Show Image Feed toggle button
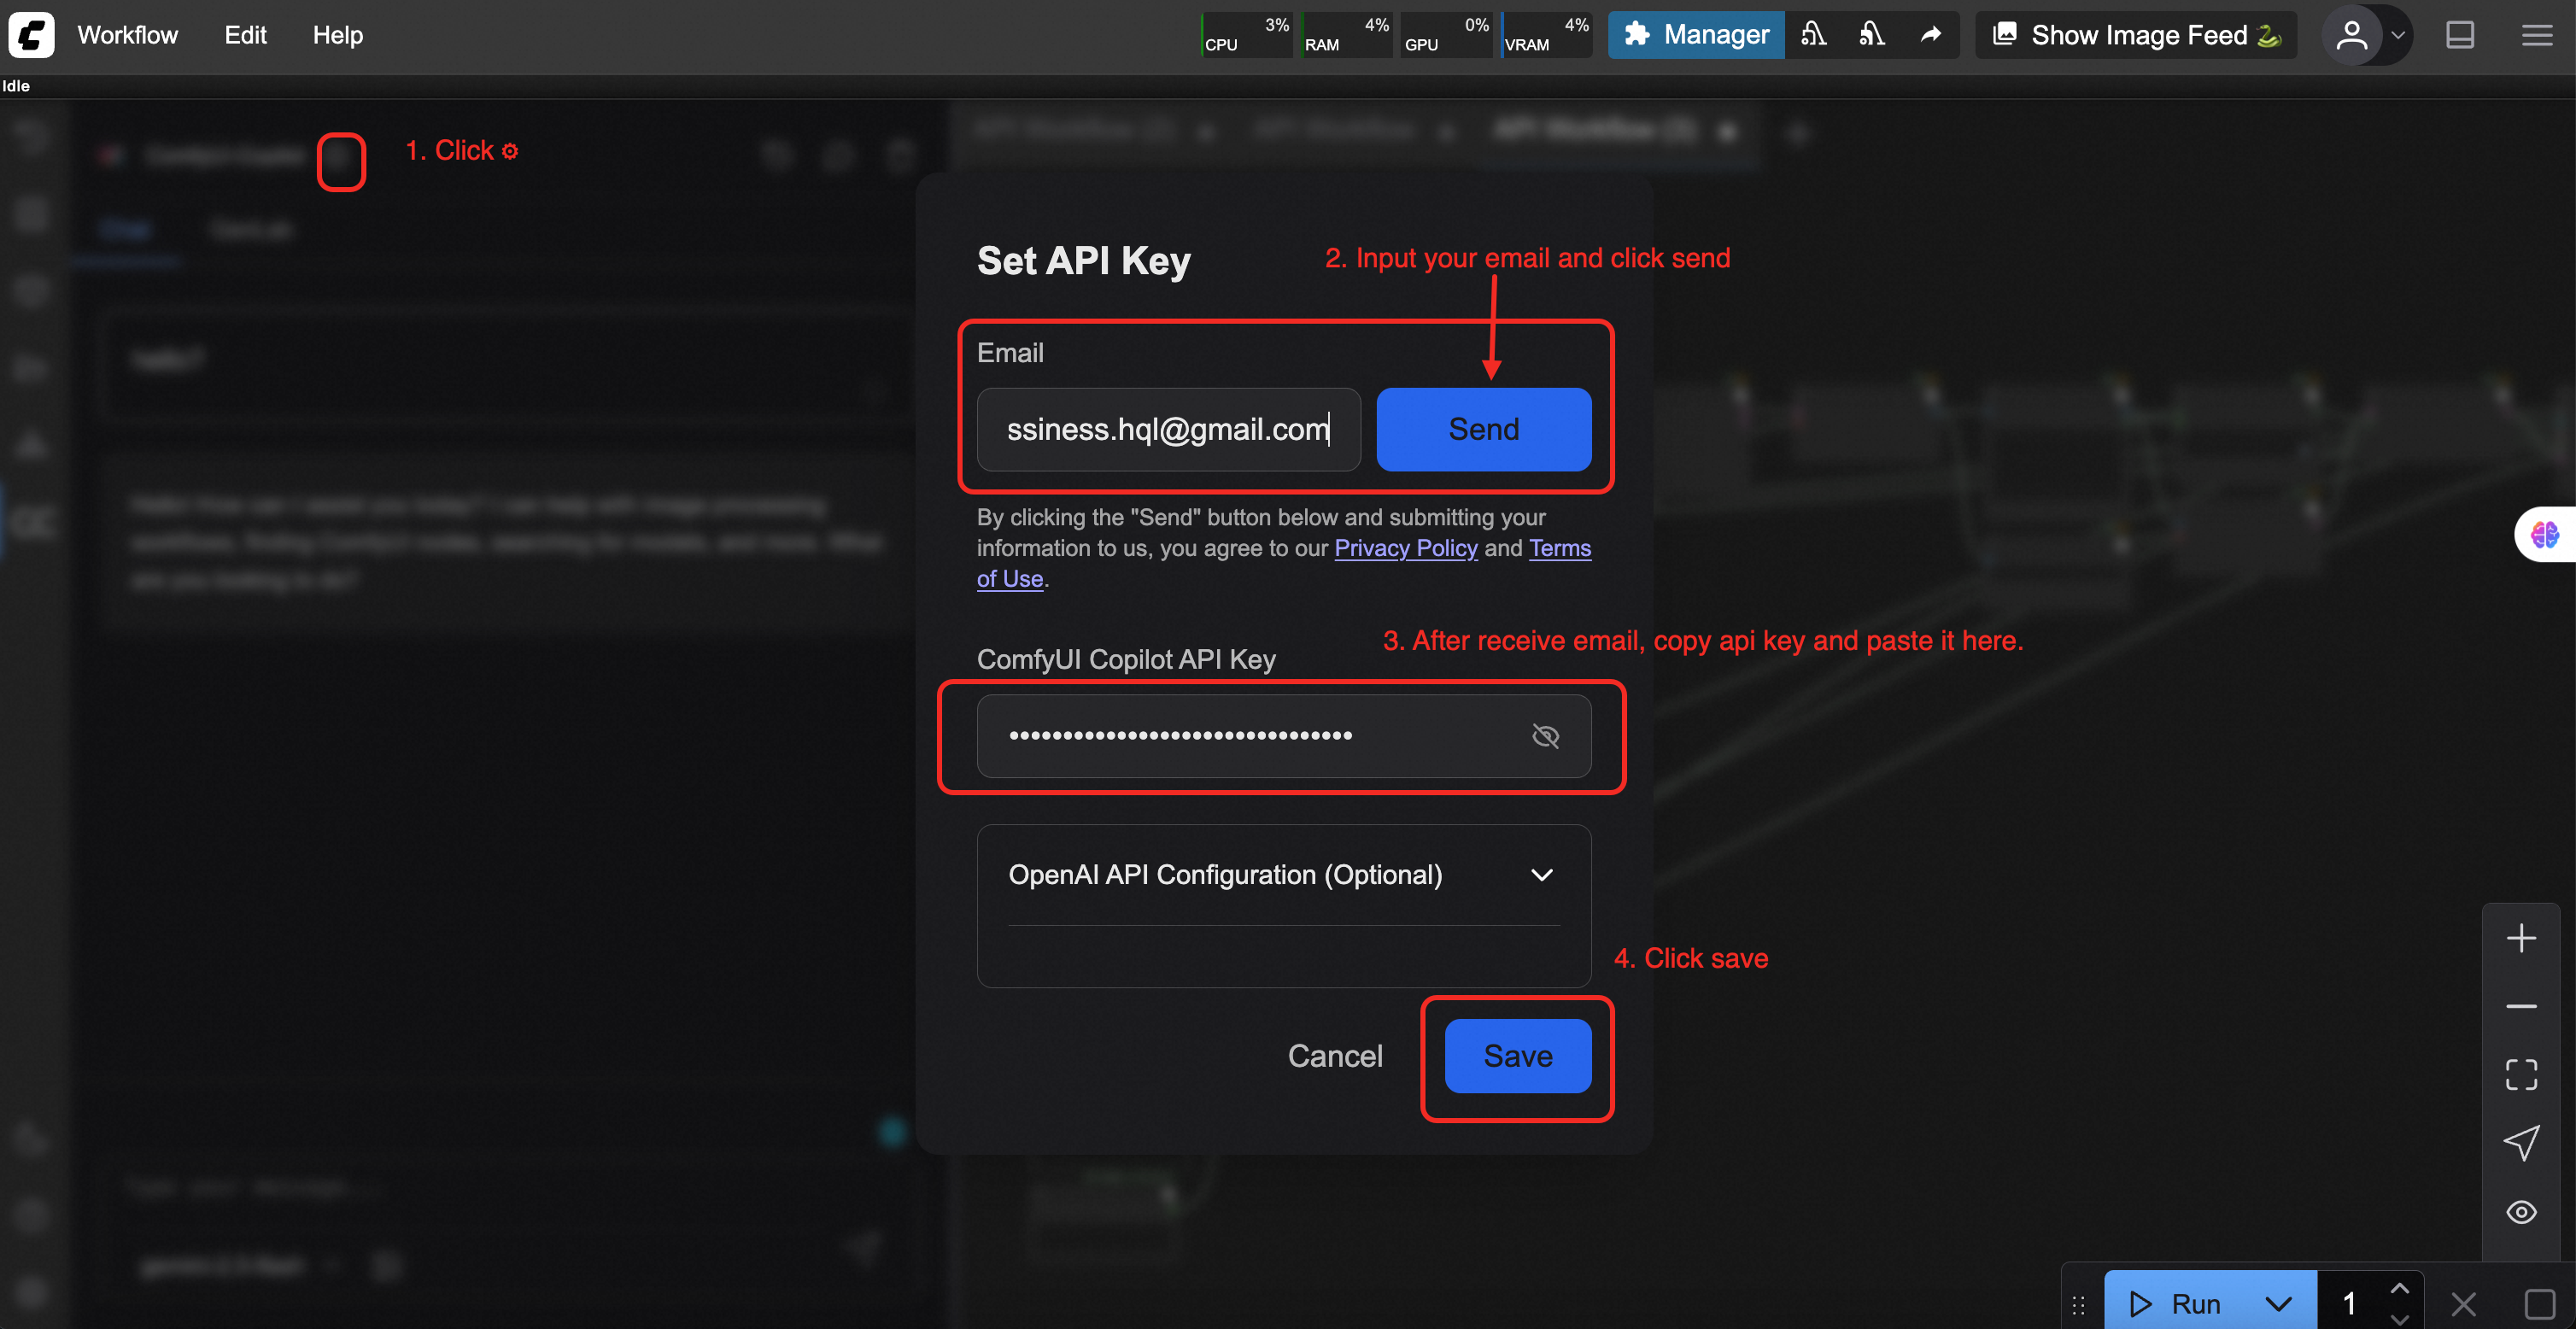The image size is (2576, 1329). (2137, 35)
